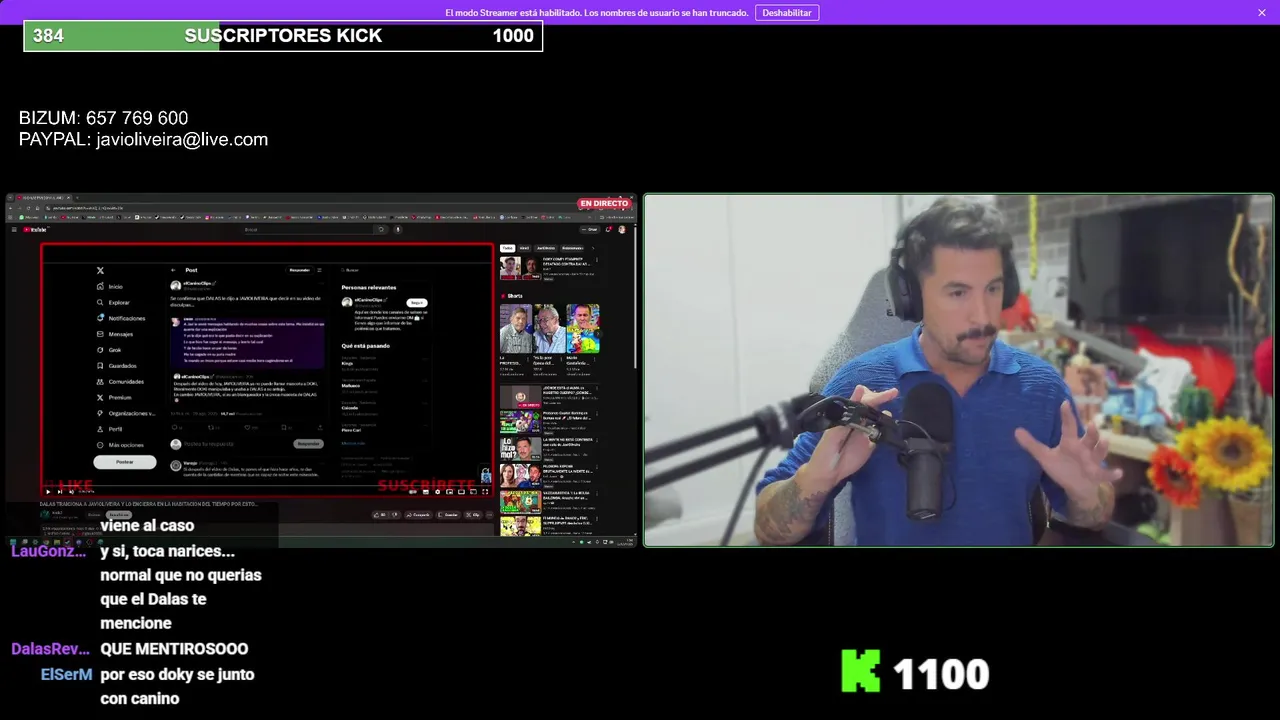Switch to miniplayer mode
Viewport: 1280px width, 720px height.
coord(450,491)
